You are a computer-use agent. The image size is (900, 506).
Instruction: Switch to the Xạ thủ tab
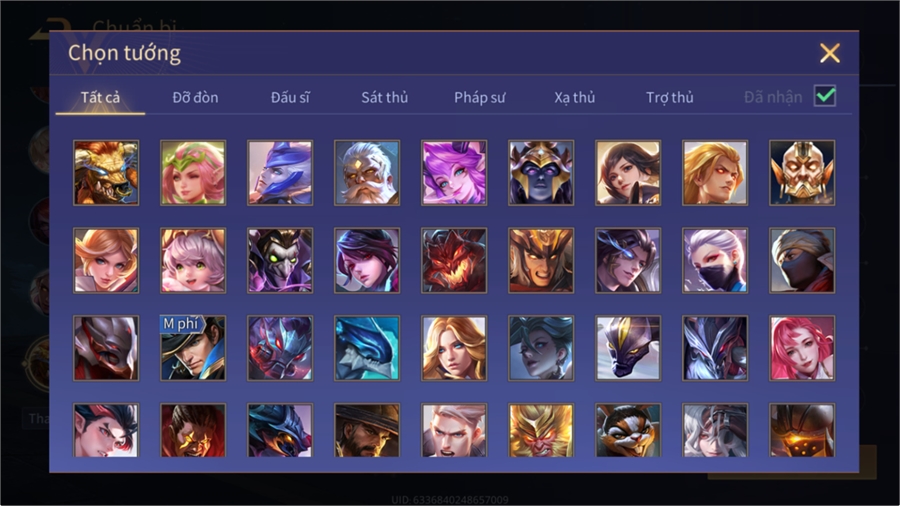(x=575, y=98)
